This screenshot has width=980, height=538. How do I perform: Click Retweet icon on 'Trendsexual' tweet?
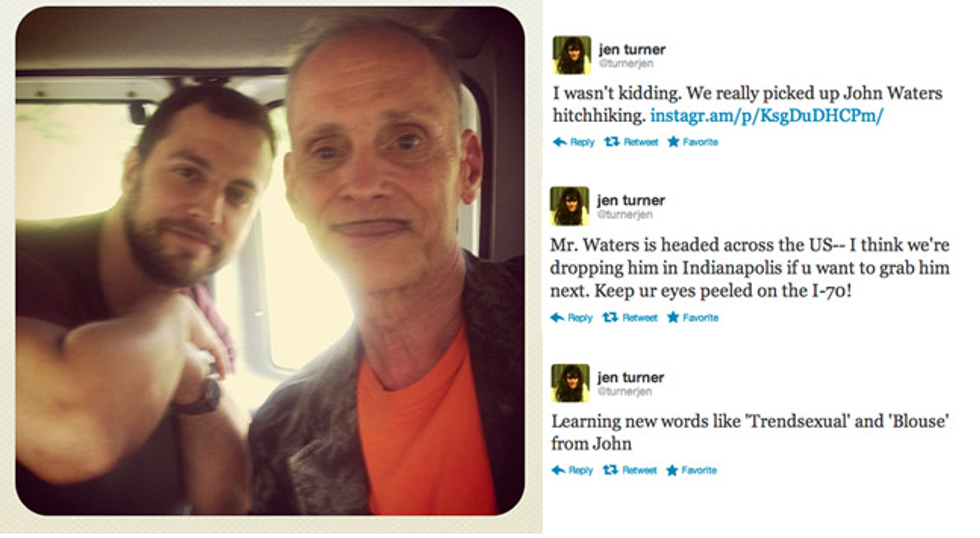[x=610, y=470]
